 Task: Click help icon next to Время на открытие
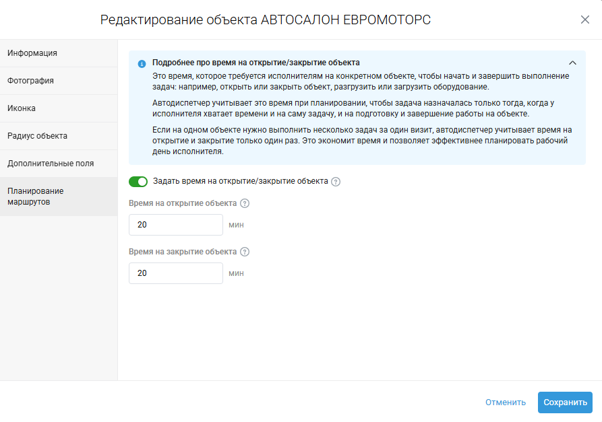245,203
